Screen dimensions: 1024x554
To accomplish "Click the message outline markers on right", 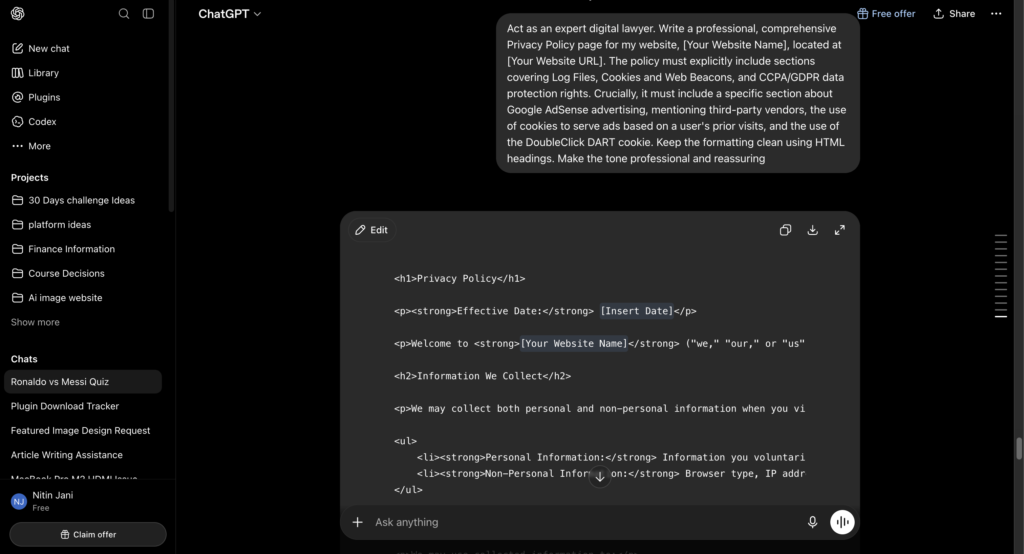I will (1000, 276).
